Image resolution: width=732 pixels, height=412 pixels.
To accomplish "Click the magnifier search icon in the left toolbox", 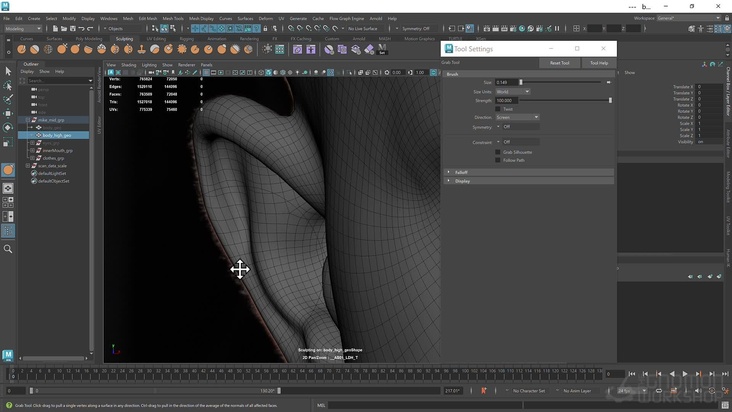I will tap(8, 249).
